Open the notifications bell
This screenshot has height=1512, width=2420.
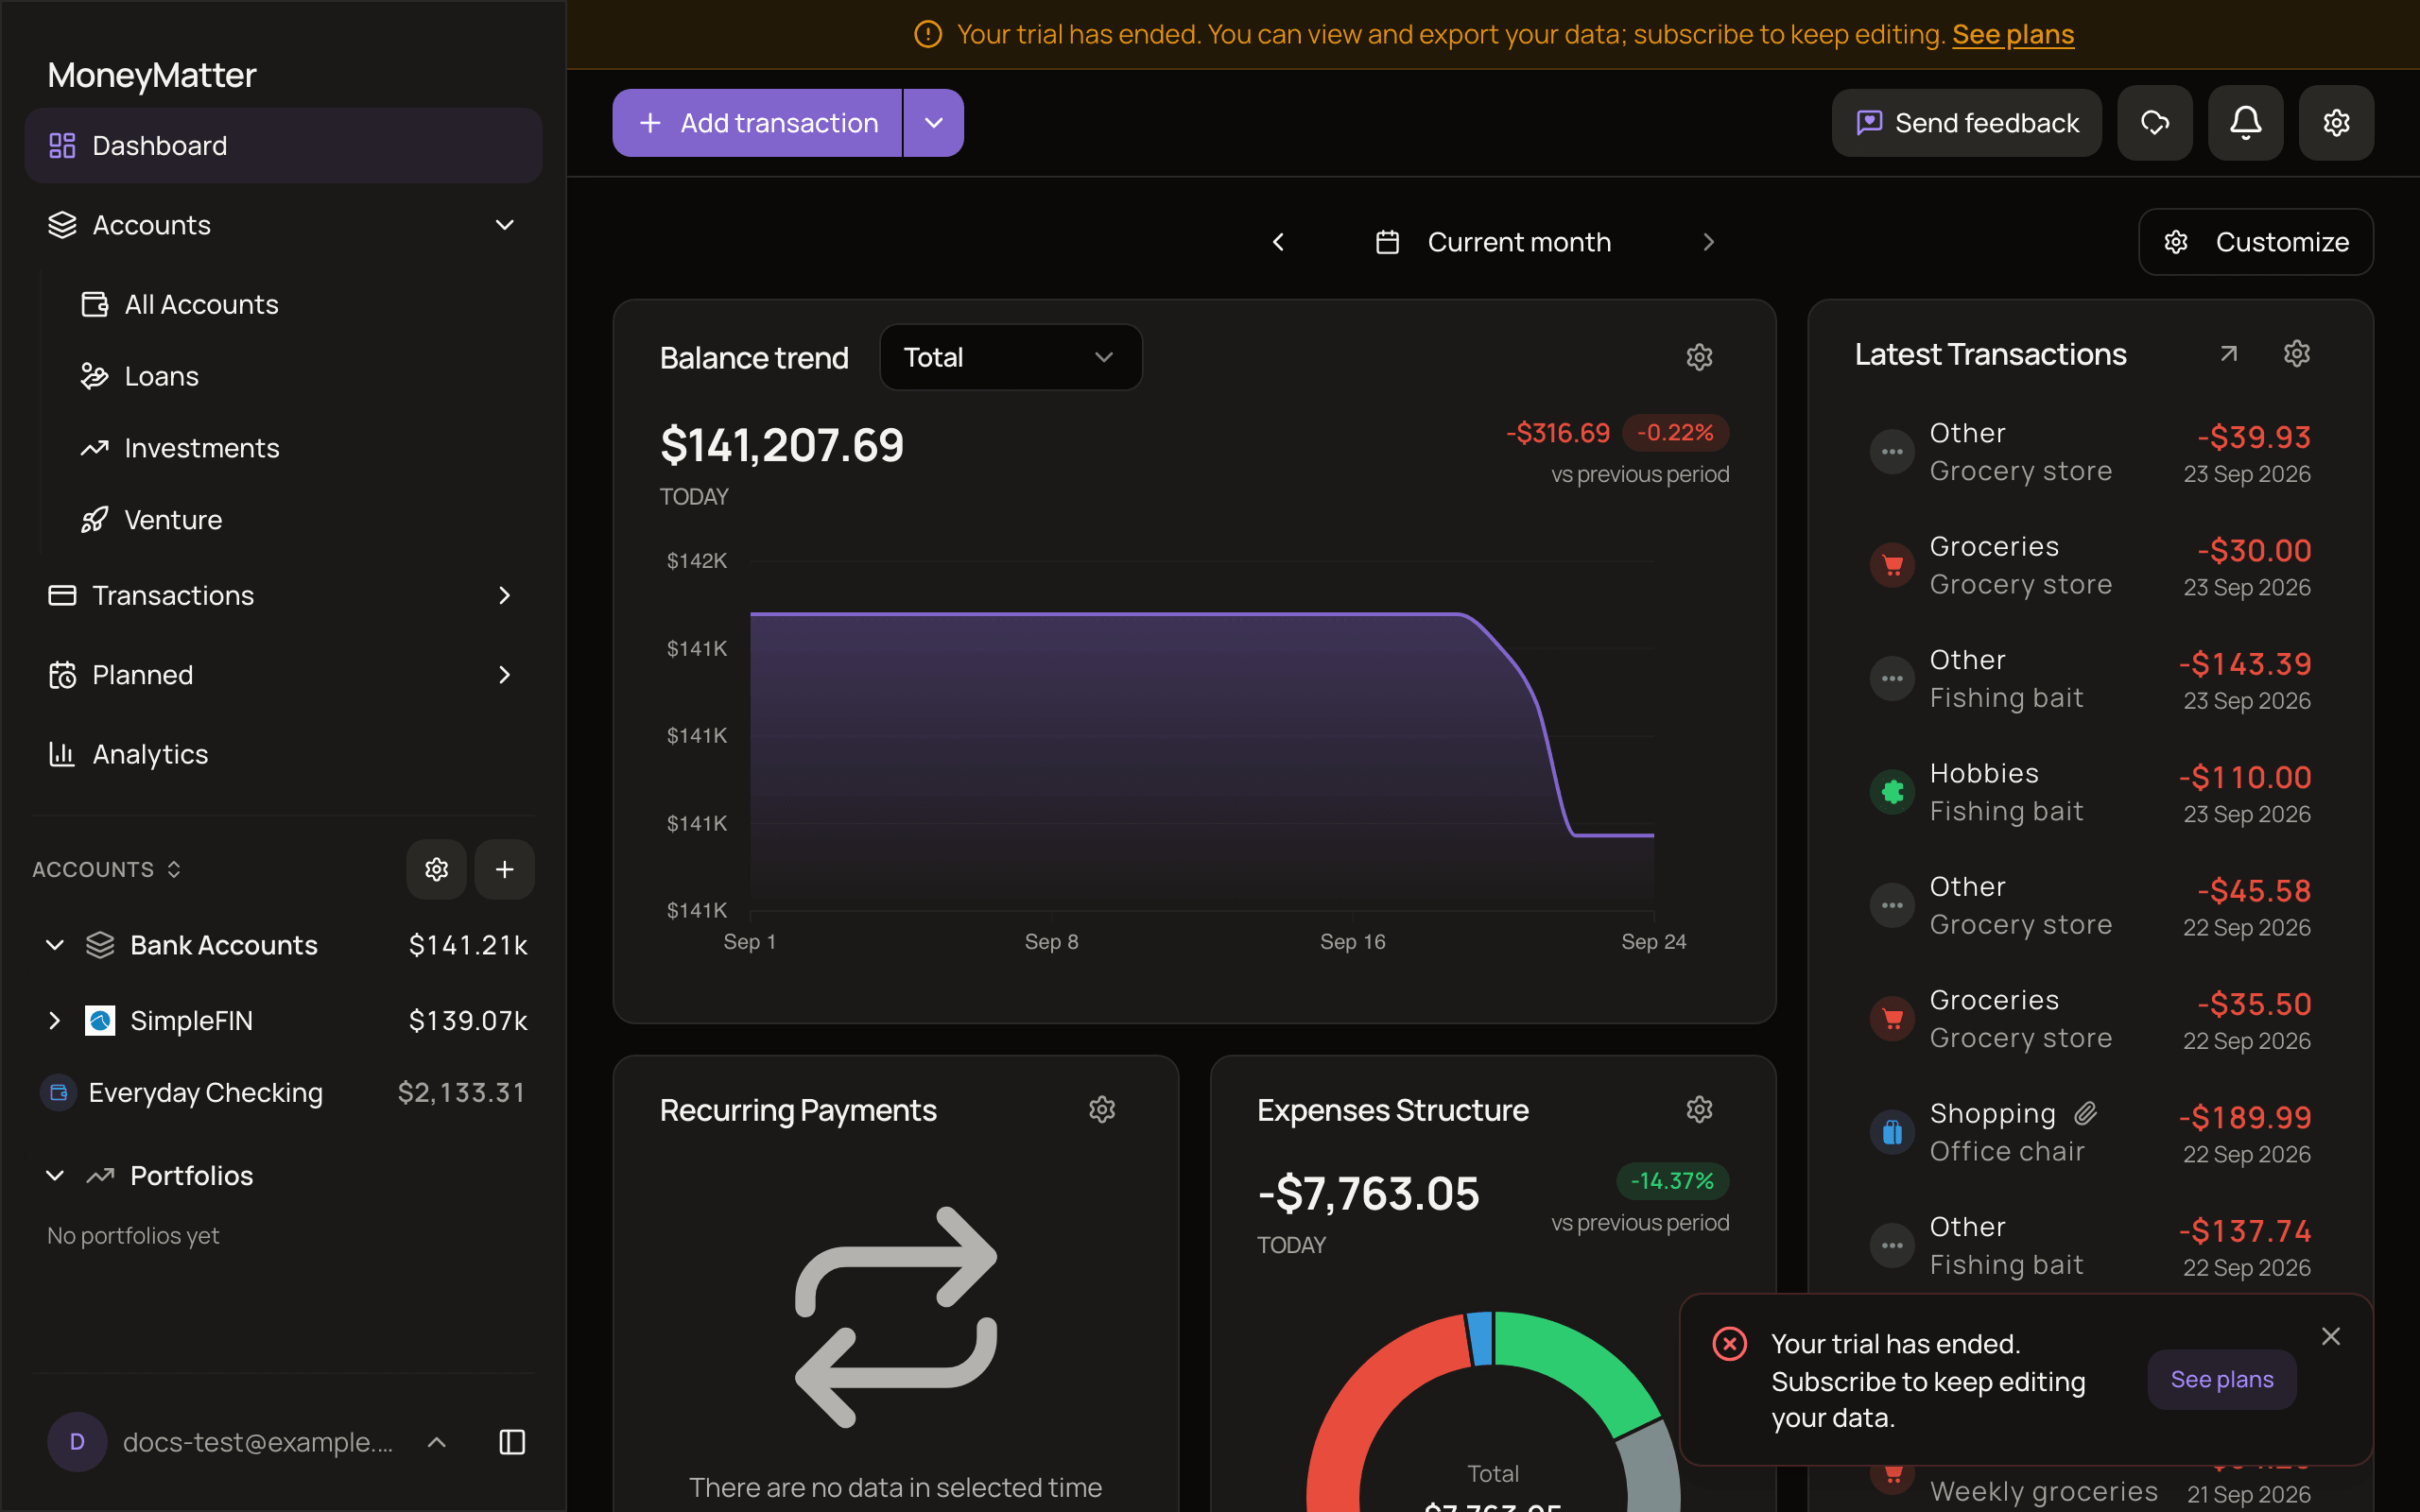coord(2245,123)
